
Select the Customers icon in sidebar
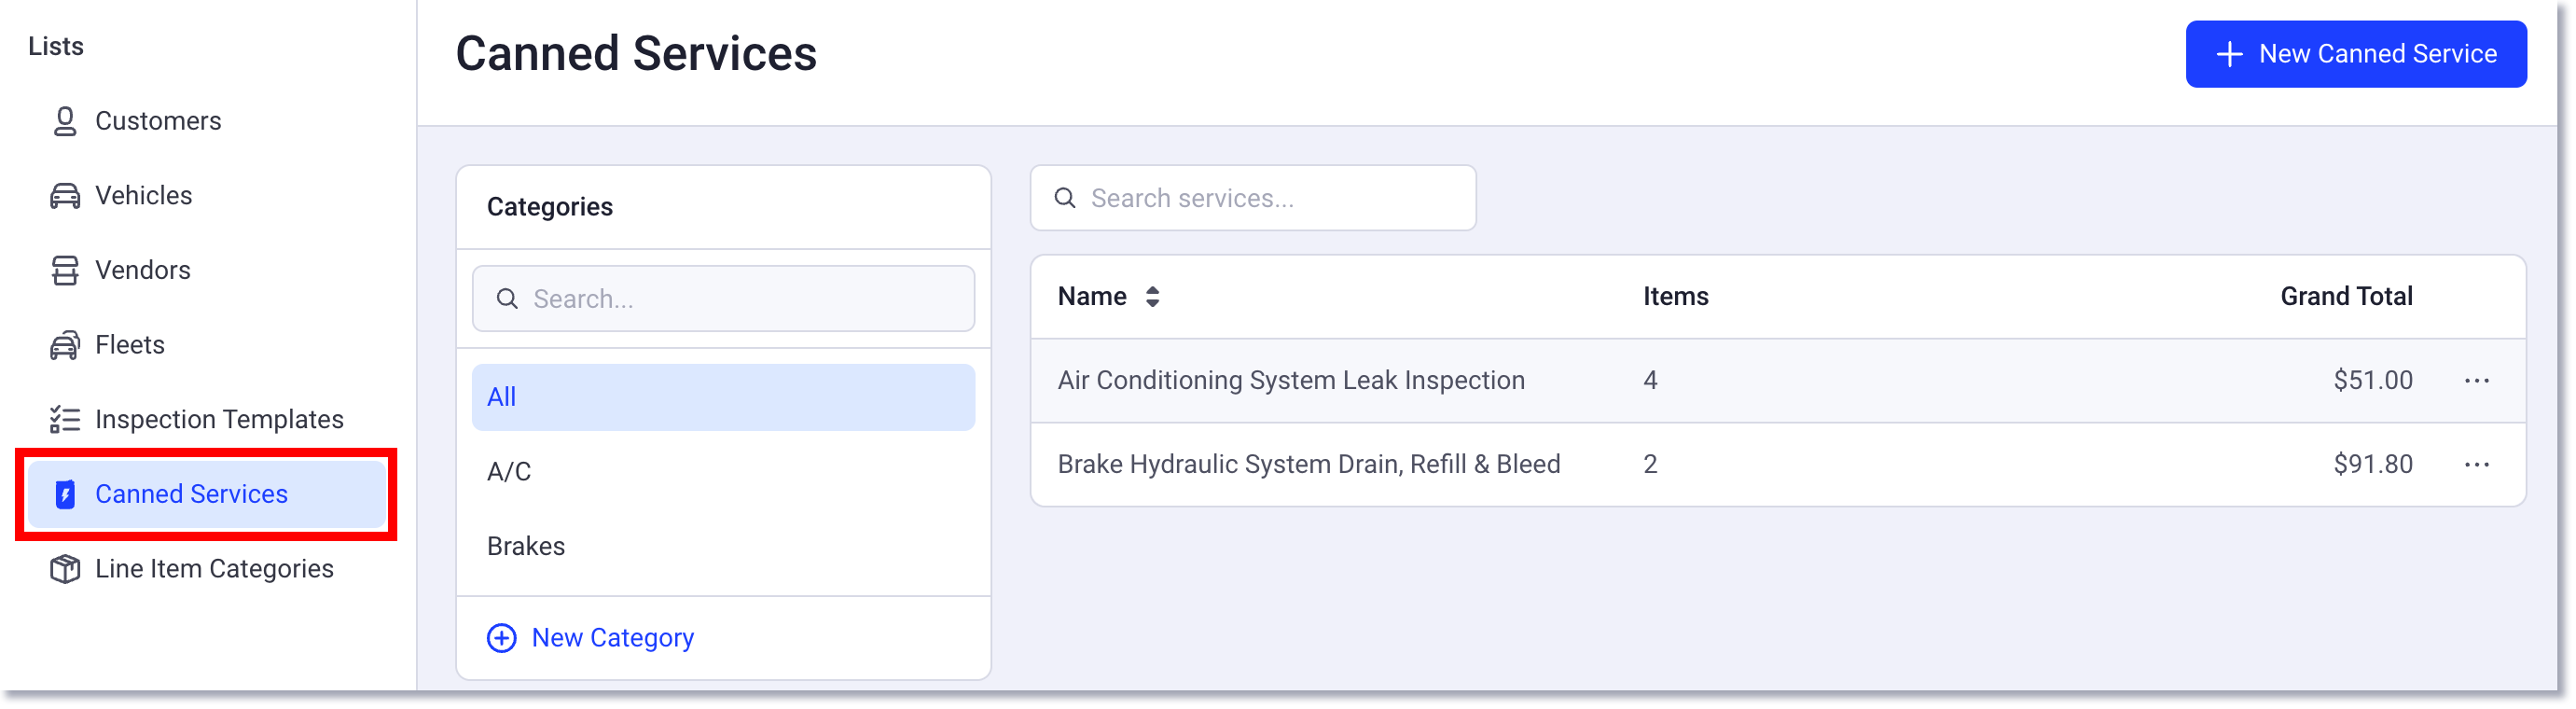tap(65, 120)
